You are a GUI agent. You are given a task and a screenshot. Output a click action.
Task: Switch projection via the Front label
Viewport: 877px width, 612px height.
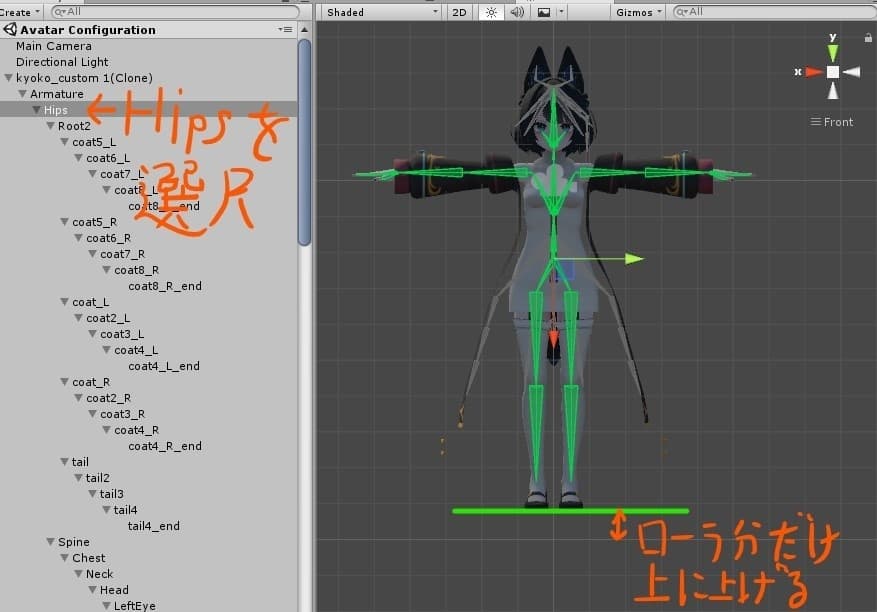click(x=837, y=122)
